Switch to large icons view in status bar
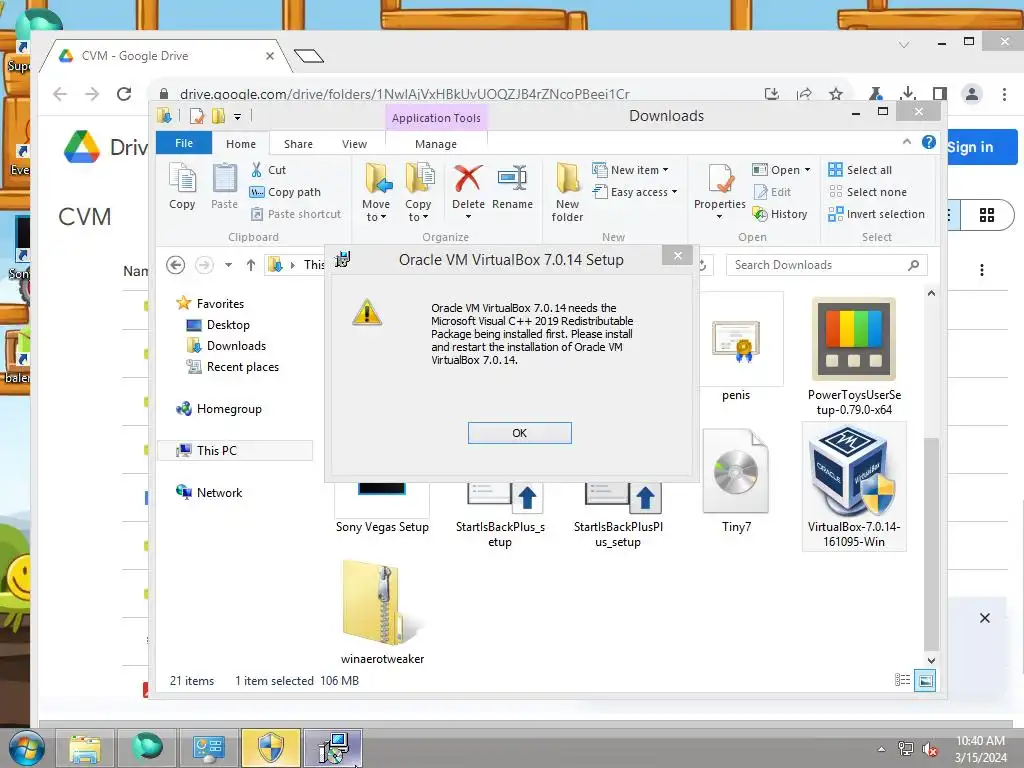Image resolution: width=1024 pixels, height=768 pixels. click(925, 680)
